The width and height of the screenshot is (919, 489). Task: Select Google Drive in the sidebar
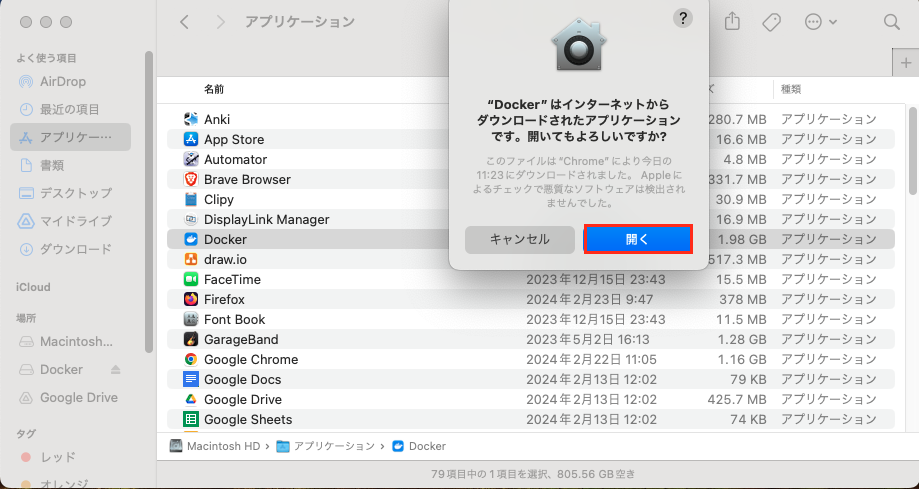pyautogui.click(x=70, y=398)
